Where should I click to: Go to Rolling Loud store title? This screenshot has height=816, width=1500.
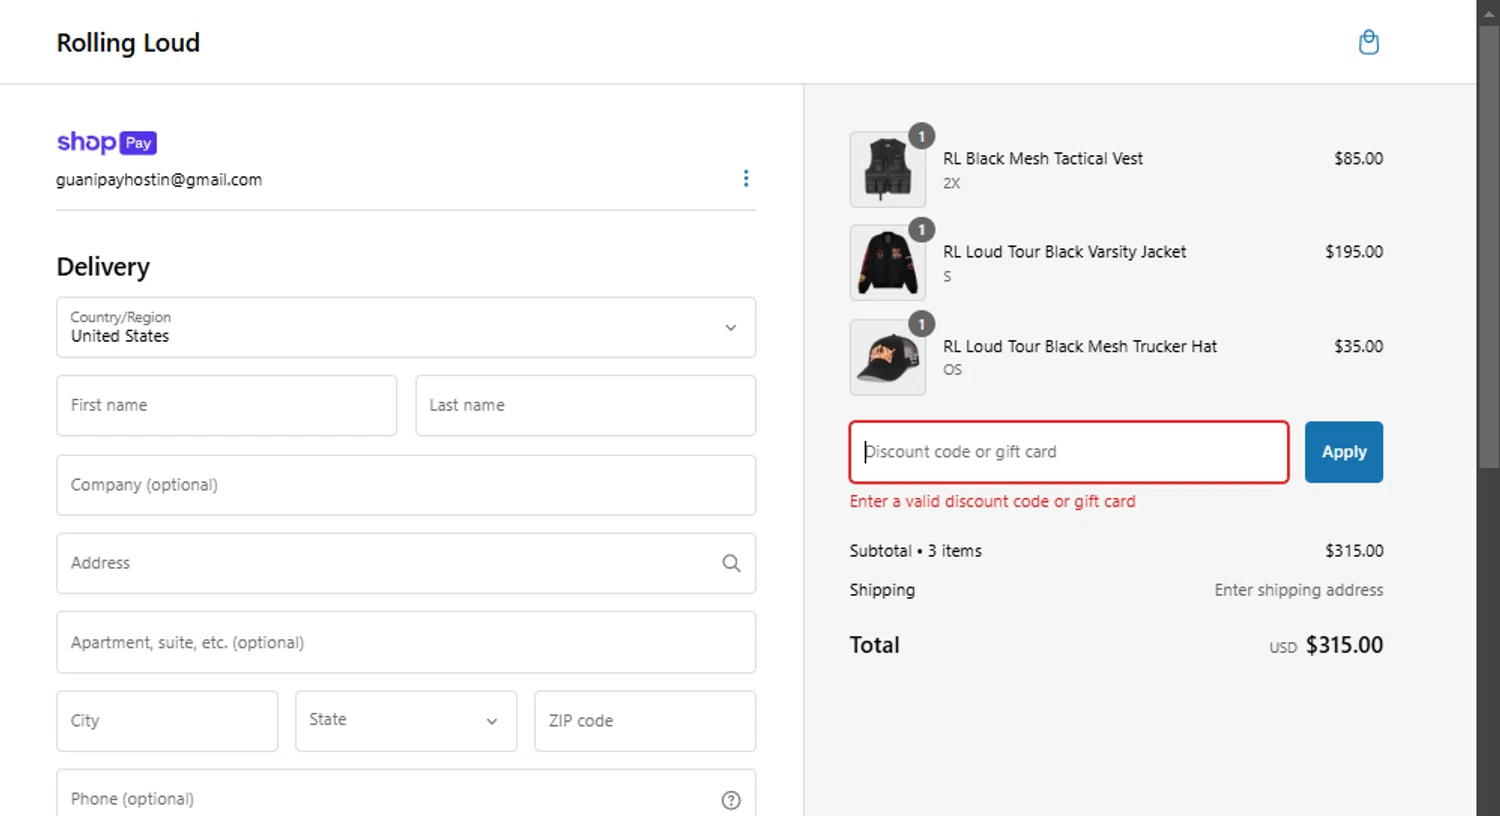pos(128,43)
